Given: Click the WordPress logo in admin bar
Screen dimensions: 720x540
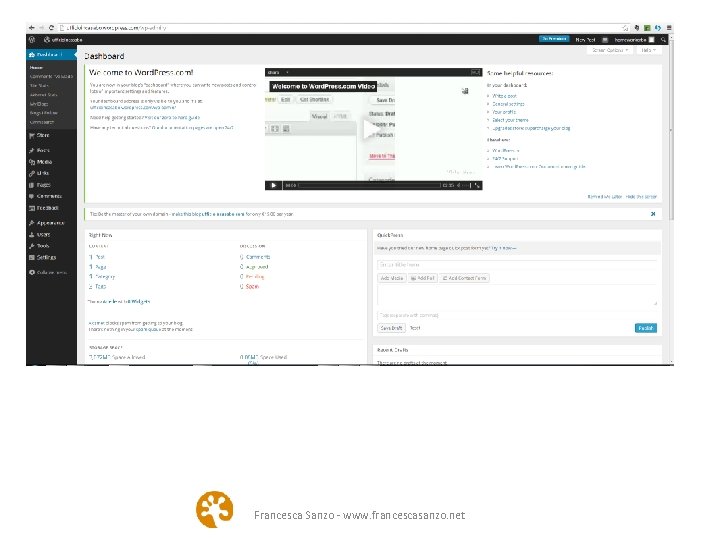Looking at the screenshot, I should [x=32, y=39].
